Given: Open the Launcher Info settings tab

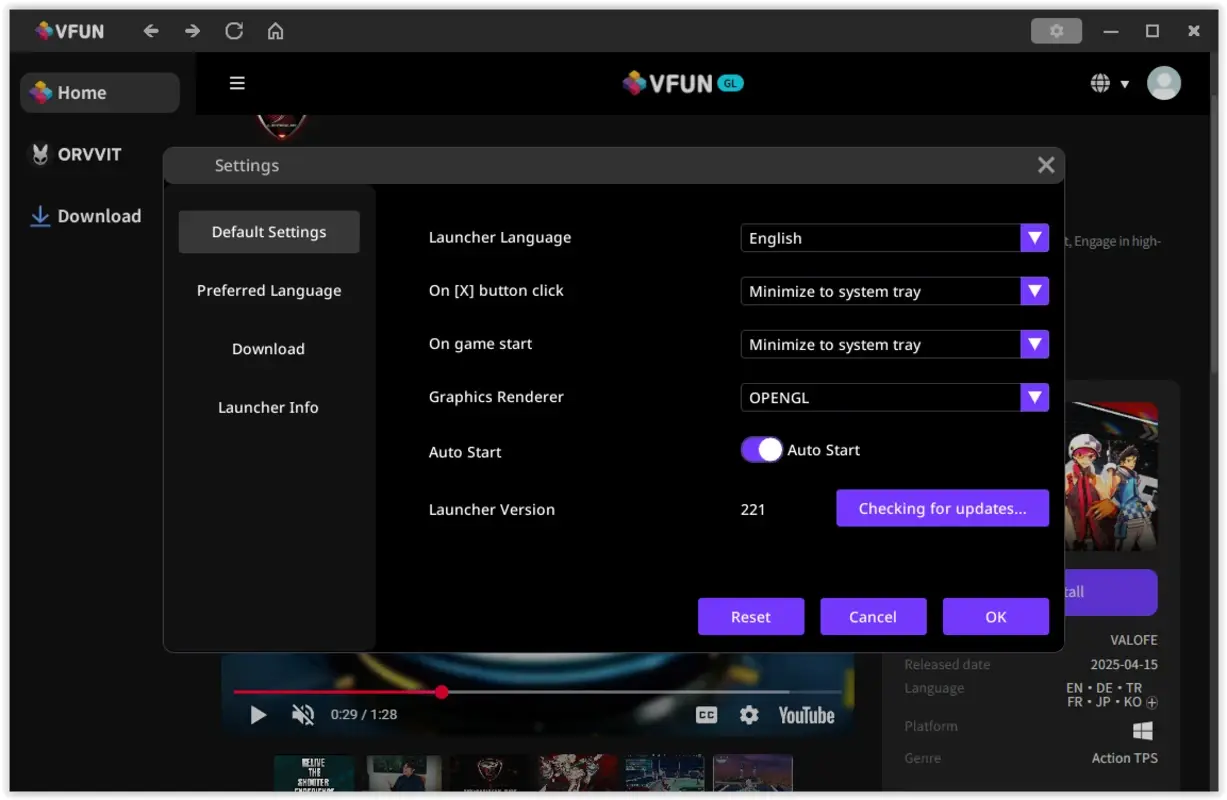Looking at the screenshot, I should (x=268, y=407).
